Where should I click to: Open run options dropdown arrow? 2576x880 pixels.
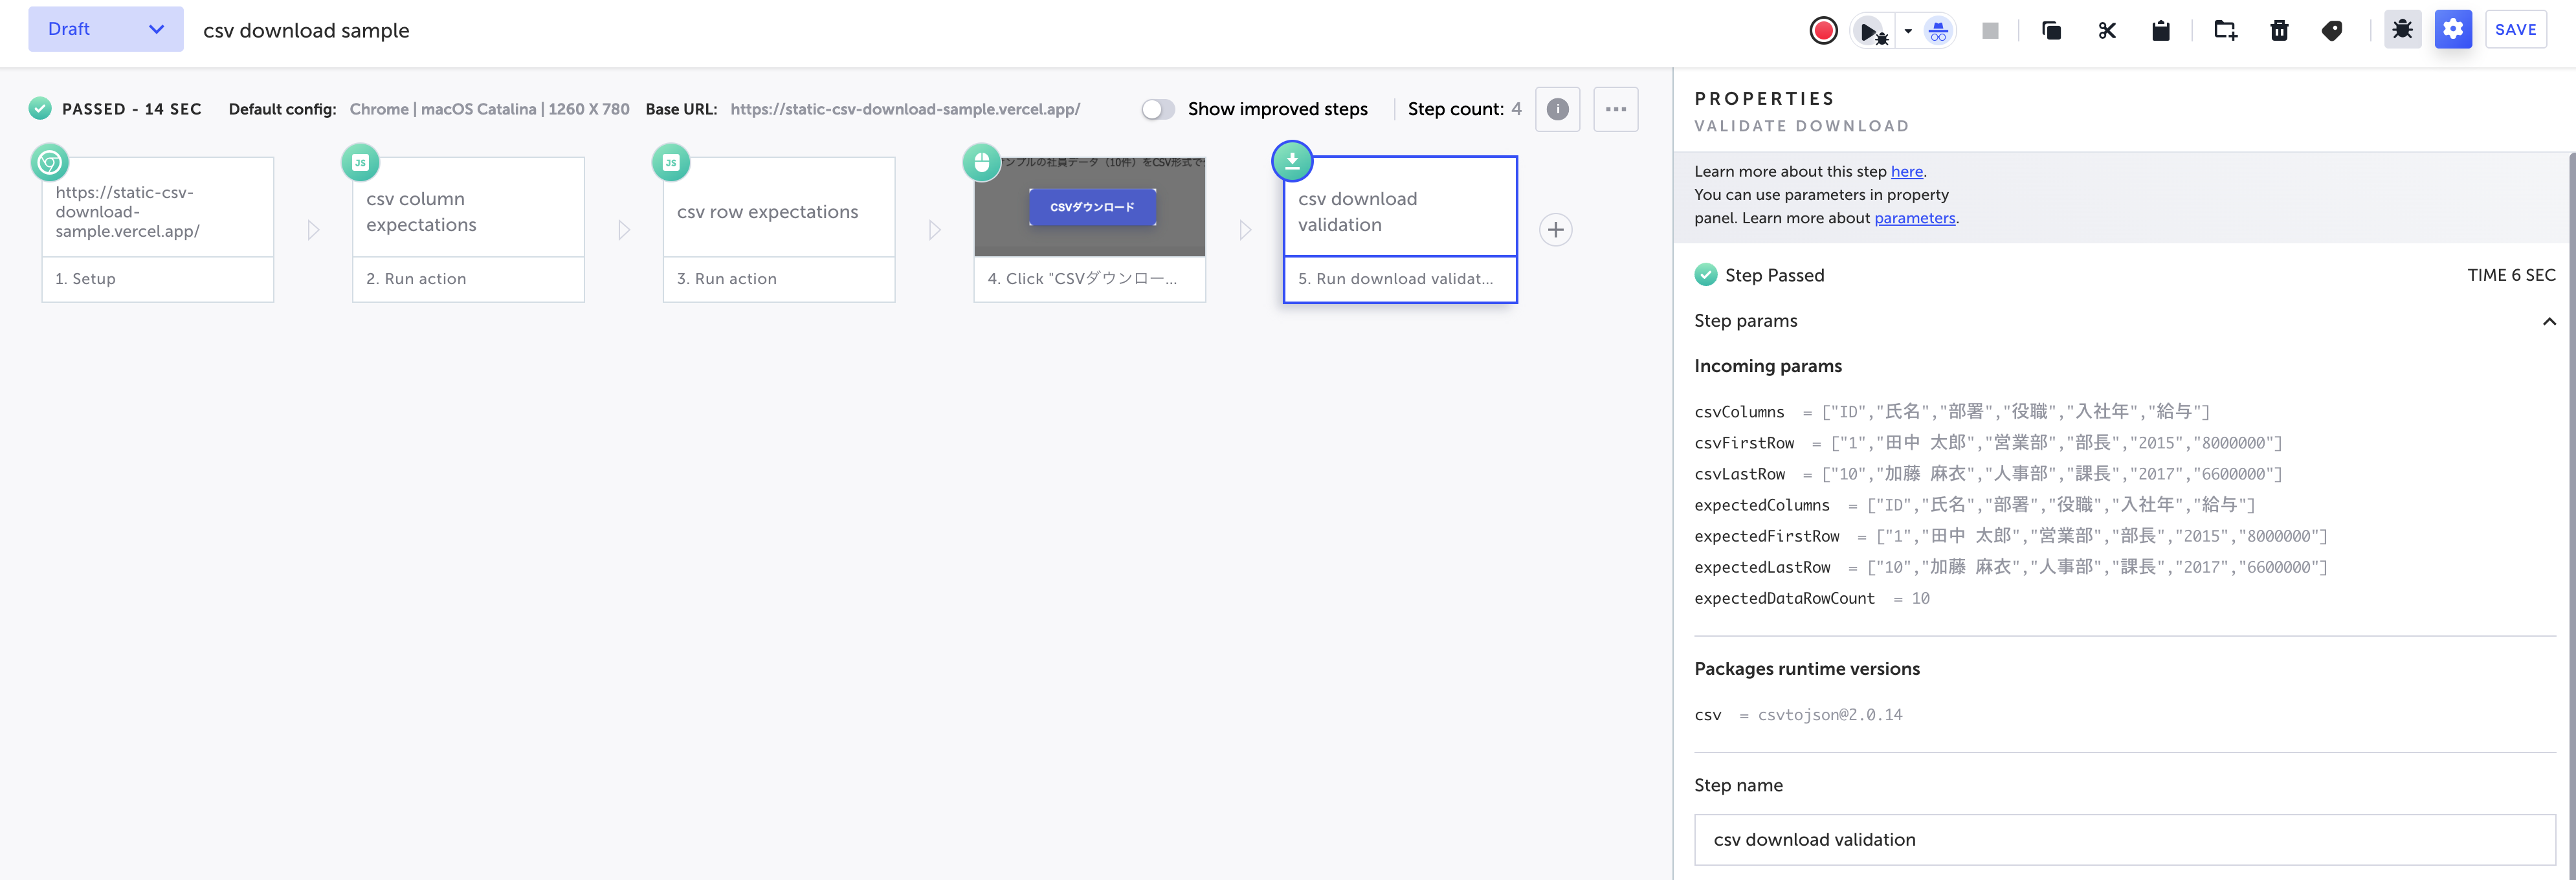pos(1908,31)
